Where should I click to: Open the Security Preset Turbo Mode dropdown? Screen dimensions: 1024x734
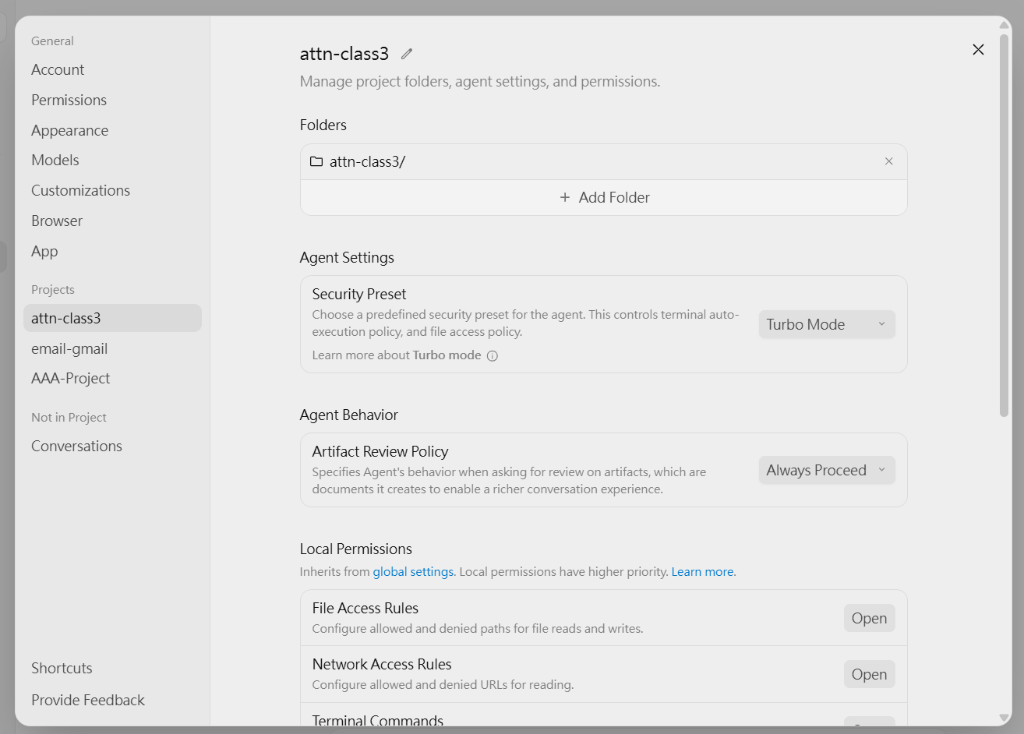tap(826, 325)
